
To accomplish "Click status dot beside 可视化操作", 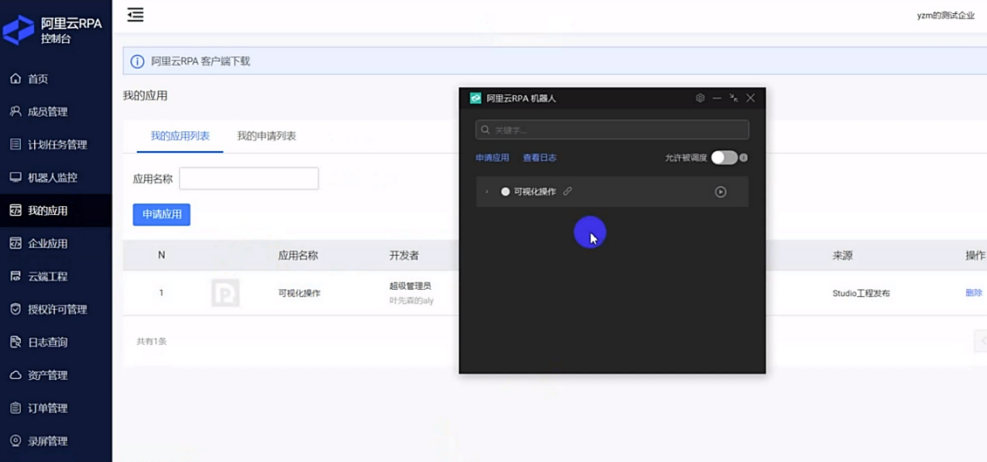I will coord(505,192).
